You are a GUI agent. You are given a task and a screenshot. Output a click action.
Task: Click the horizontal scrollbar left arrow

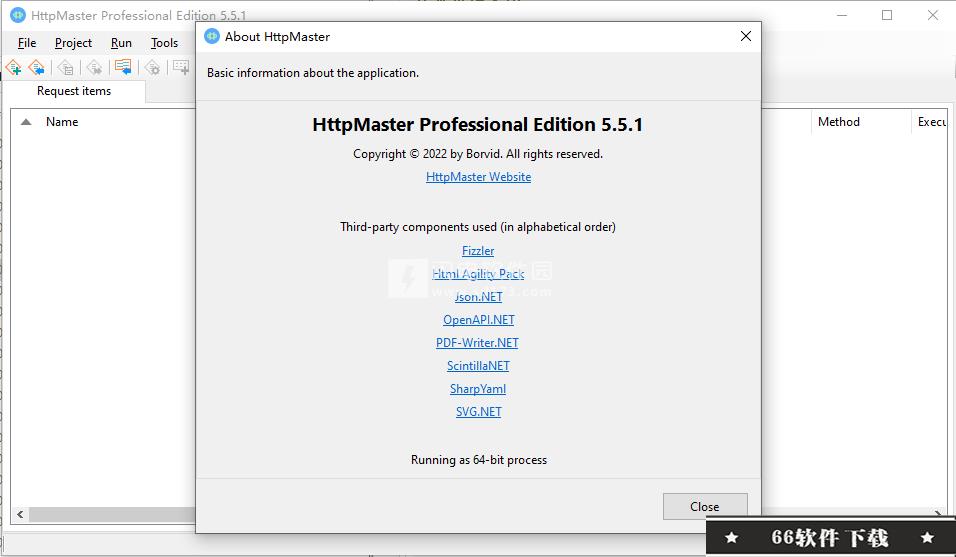20,514
